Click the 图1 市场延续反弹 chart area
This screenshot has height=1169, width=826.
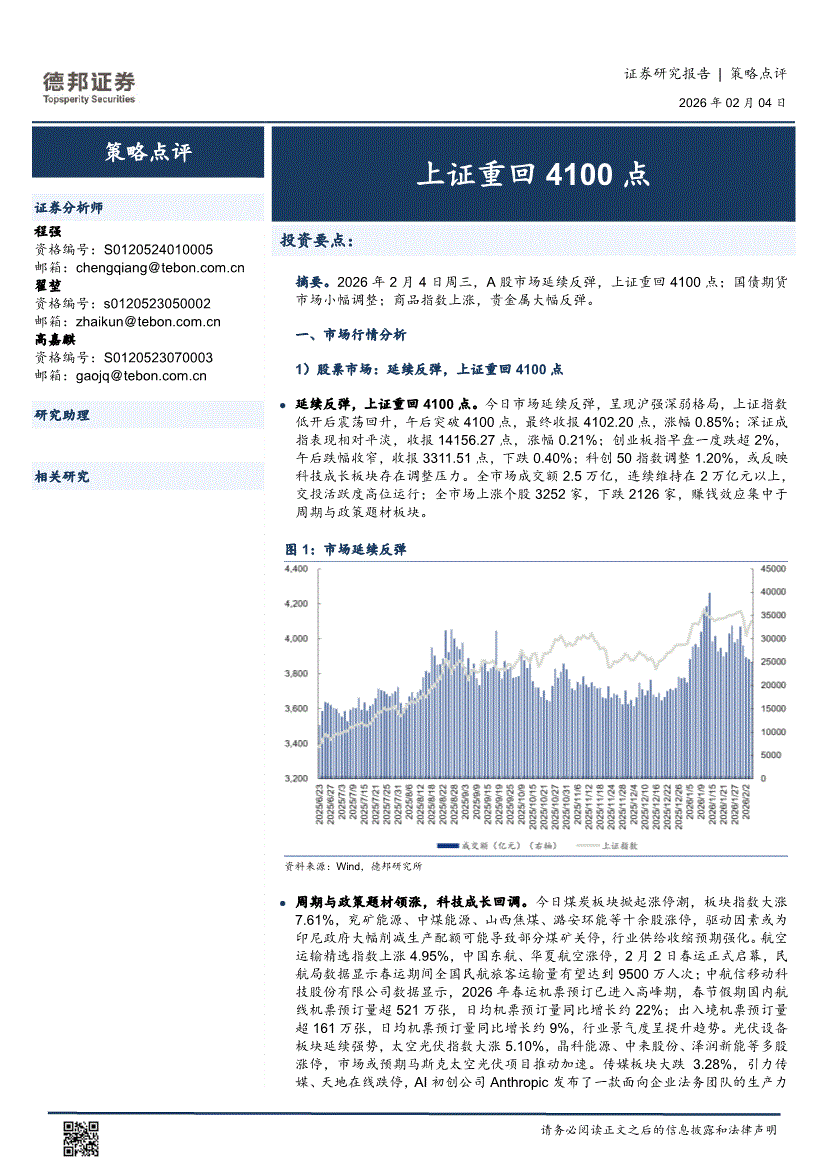coord(535,690)
